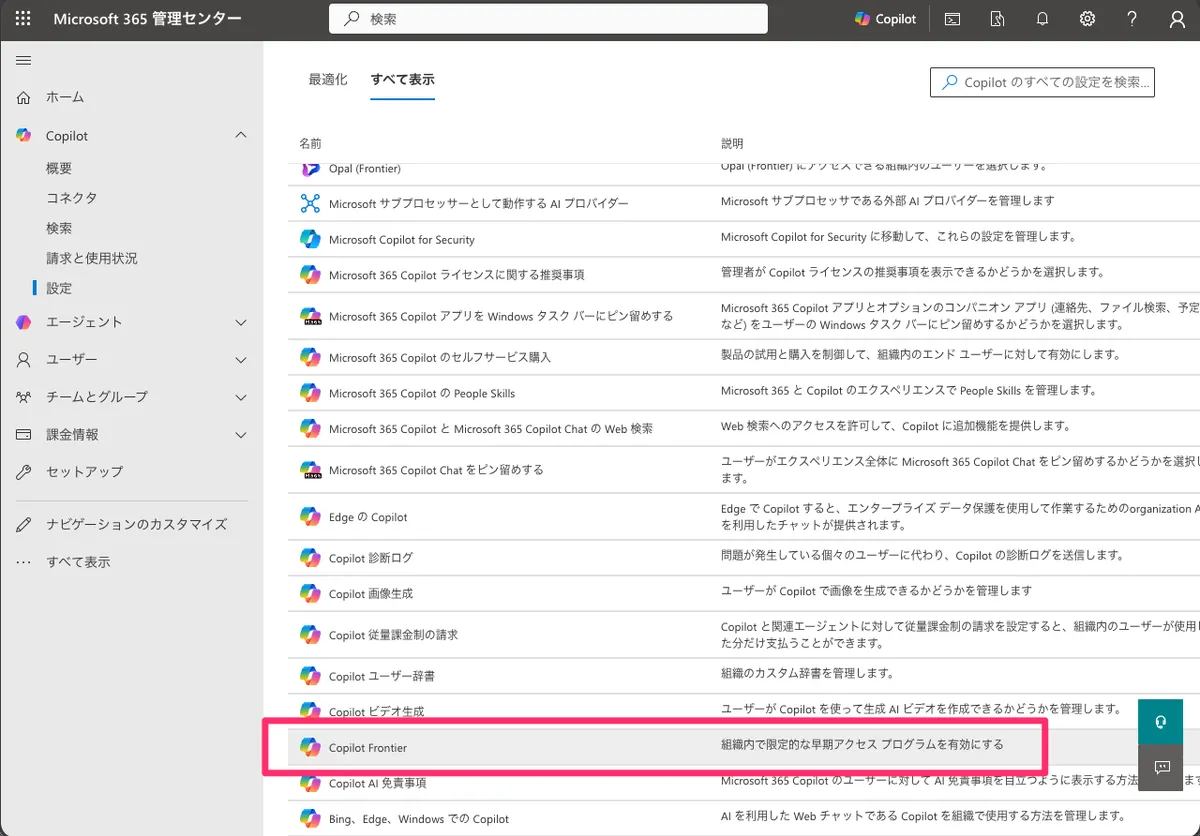
Task: Open the settings gear icon in header
Action: pyautogui.click(x=1087, y=19)
